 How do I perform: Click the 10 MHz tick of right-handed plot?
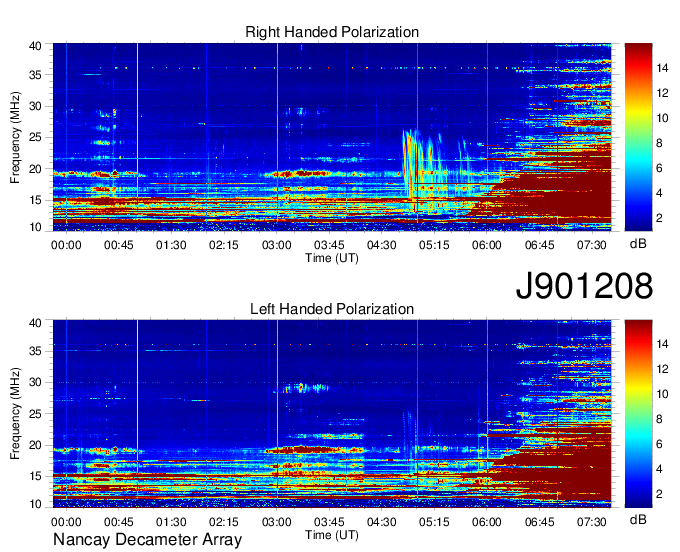click(x=35, y=227)
